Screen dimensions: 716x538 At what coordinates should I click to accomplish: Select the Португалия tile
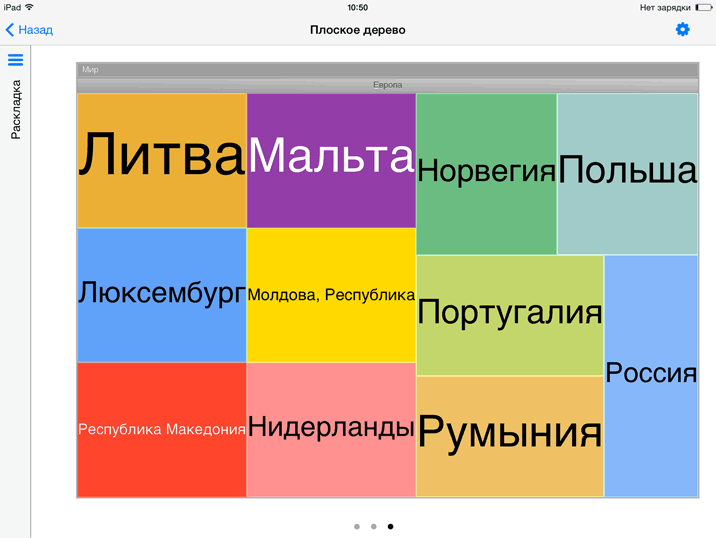pos(510,315)
